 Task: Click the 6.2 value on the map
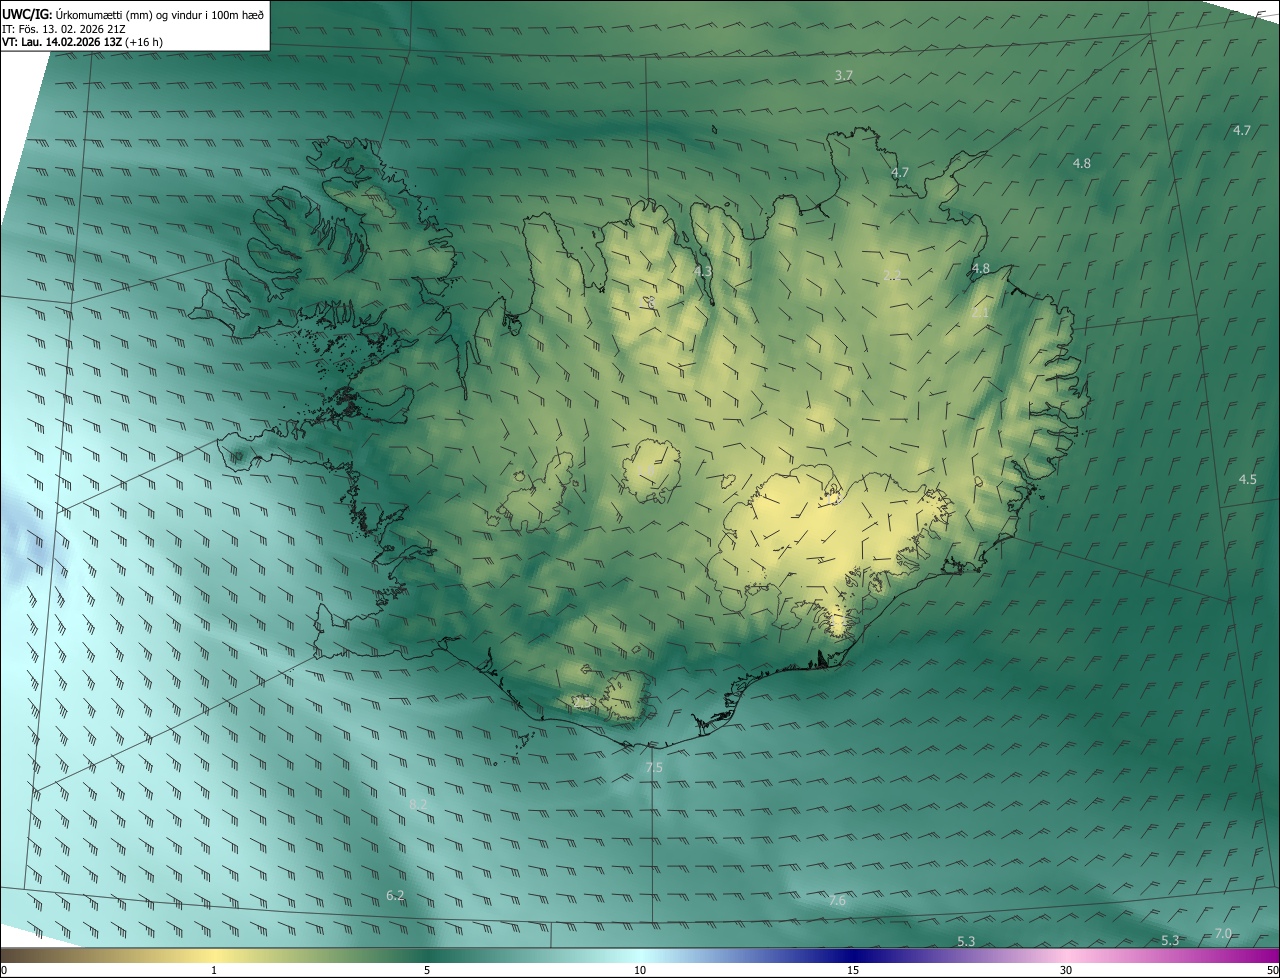[x=395, y=895]
